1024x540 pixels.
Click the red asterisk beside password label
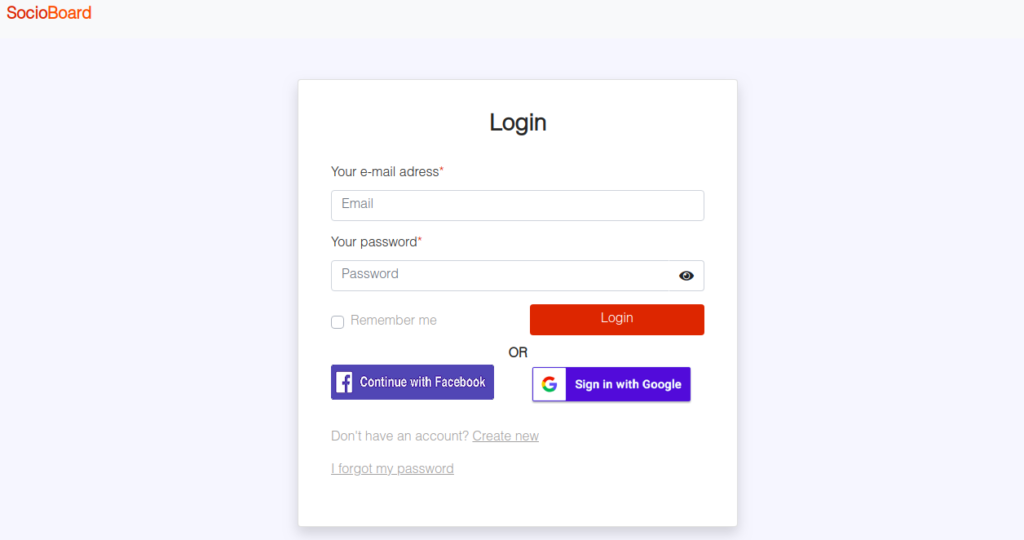click(x=419, y=240)
